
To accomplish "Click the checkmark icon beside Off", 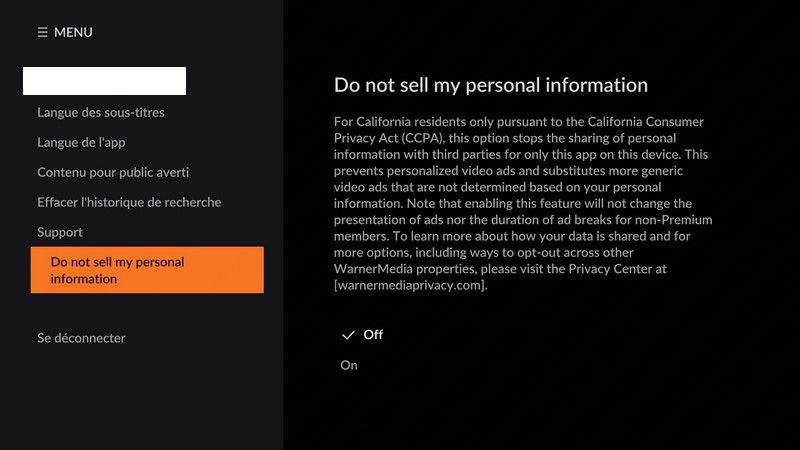I will pyautogui.click(x=348, y=334).
